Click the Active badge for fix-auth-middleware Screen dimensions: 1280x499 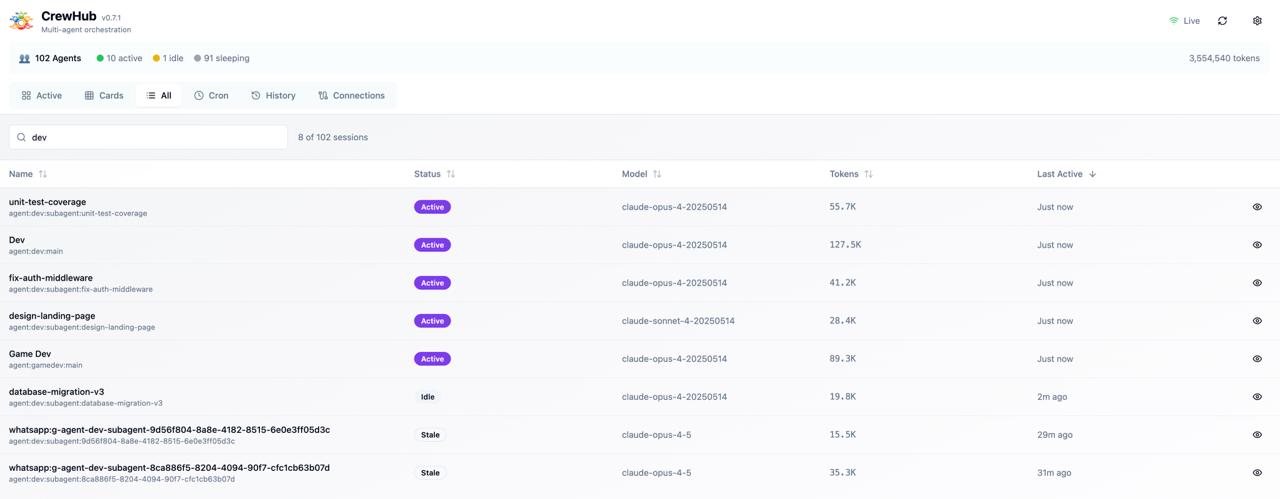coord(432,283)
